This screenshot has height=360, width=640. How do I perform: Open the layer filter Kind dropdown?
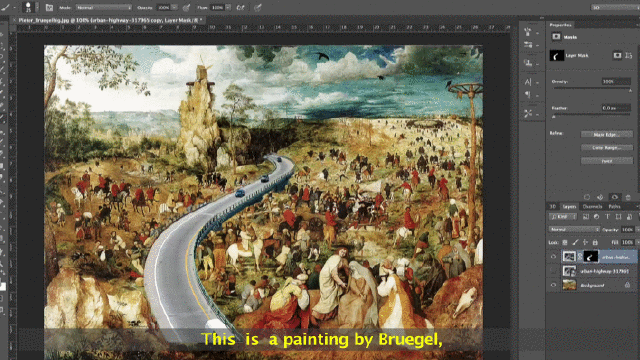tap(563, 217)
